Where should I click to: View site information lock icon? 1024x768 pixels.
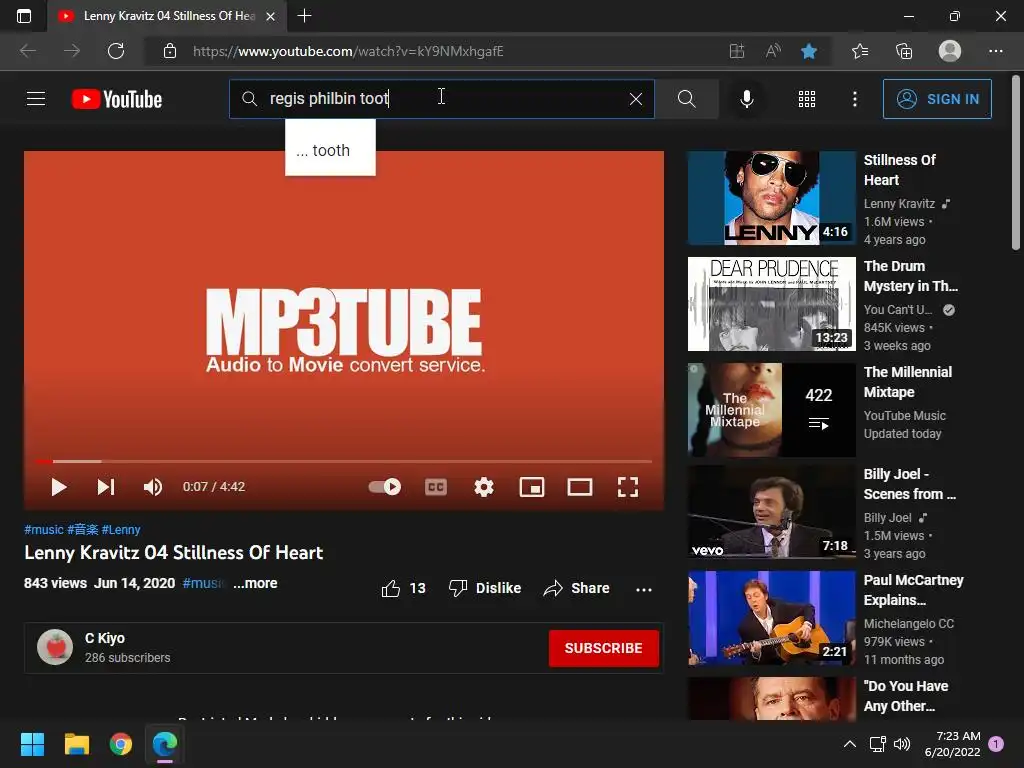pyautogui.click(x=170, y=51)
